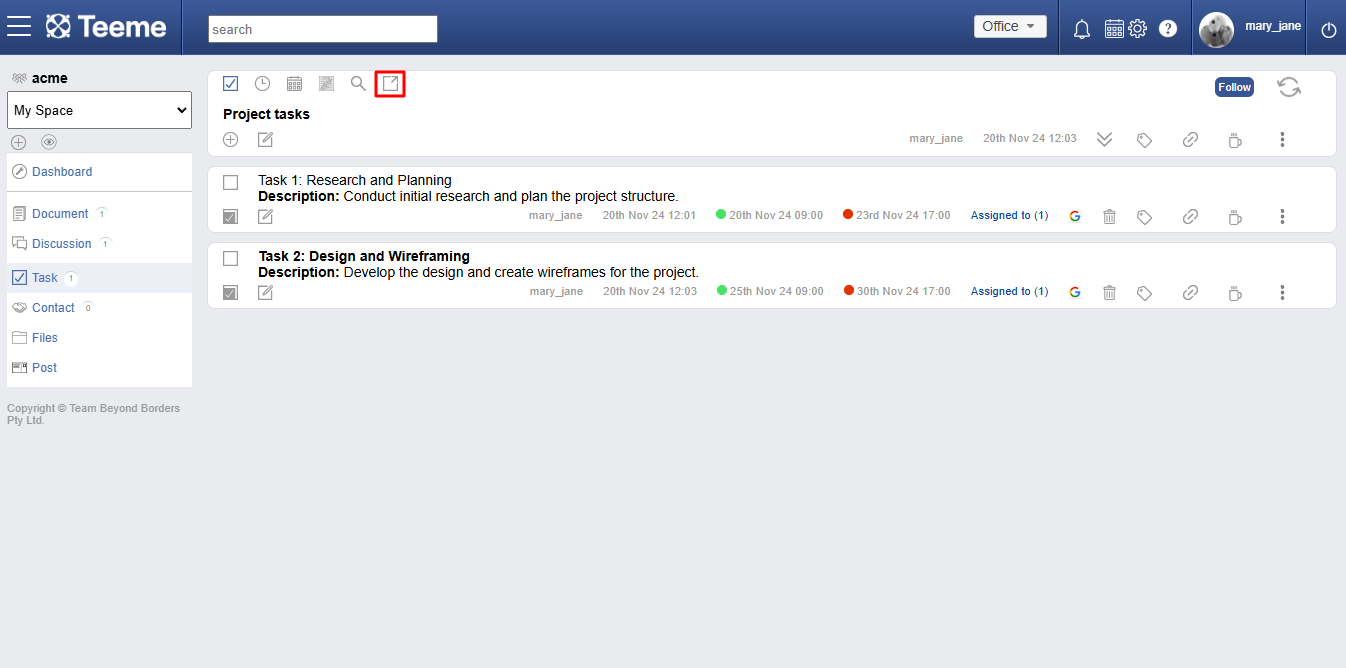Open Files section in sidebar

[x=44, y=338]
